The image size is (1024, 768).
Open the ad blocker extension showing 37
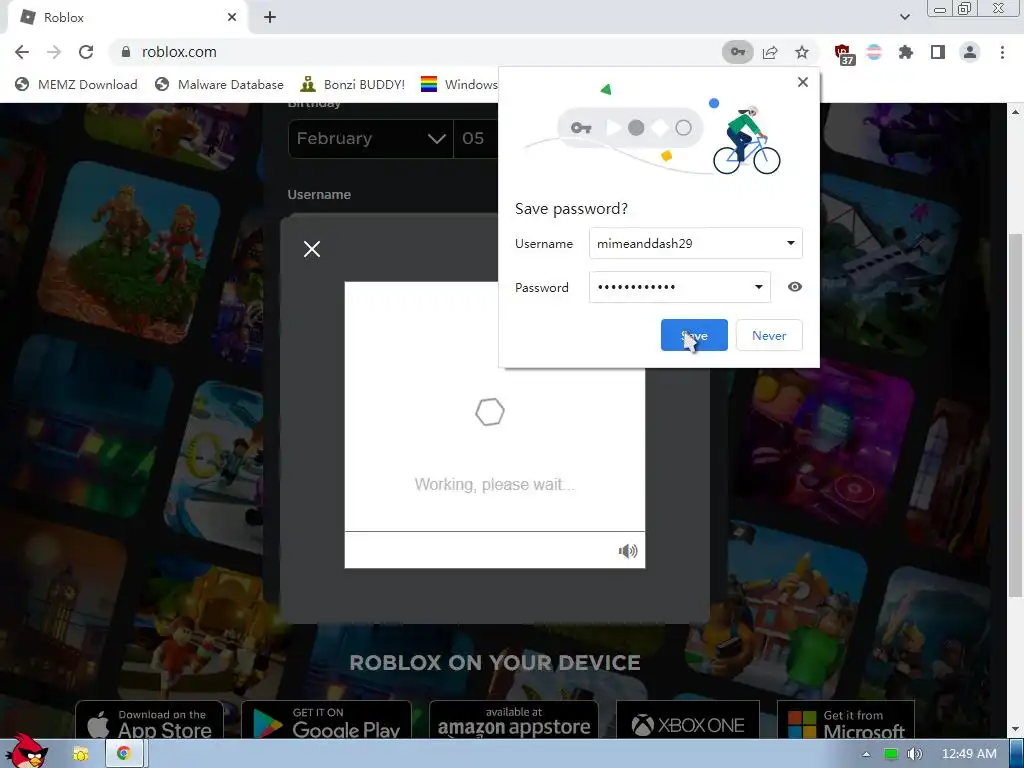843,54
